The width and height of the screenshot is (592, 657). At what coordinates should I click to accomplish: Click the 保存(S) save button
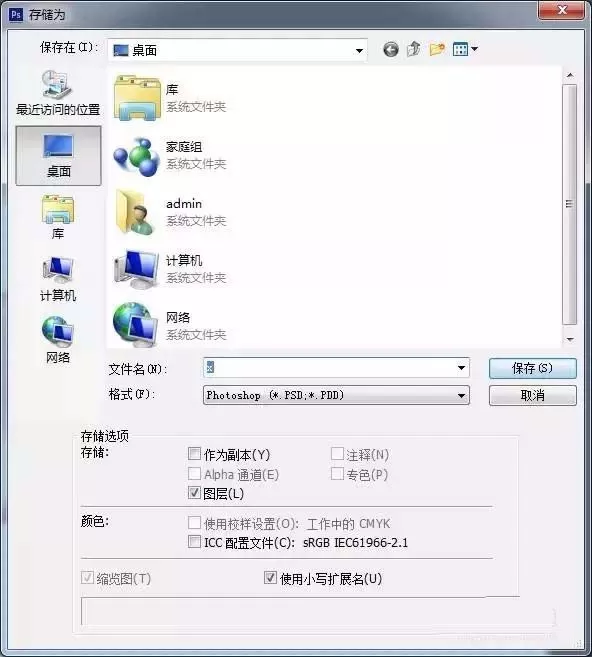click(533, 368)
